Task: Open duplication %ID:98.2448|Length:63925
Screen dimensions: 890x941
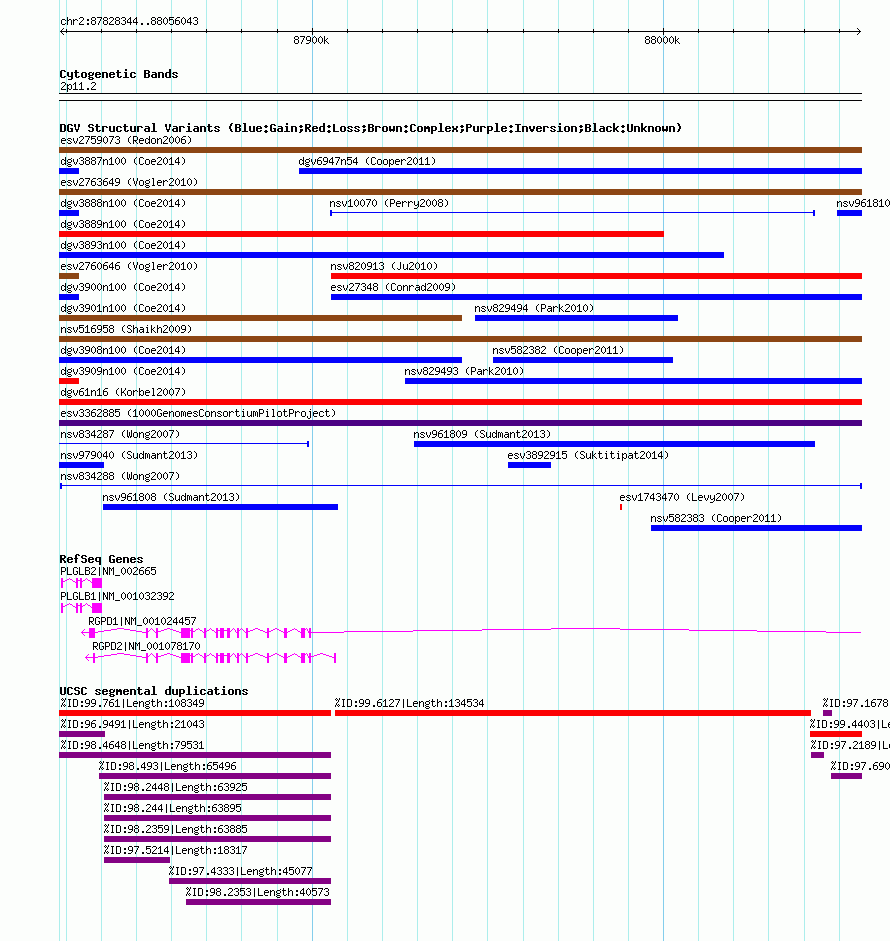Action: point(217,797)
